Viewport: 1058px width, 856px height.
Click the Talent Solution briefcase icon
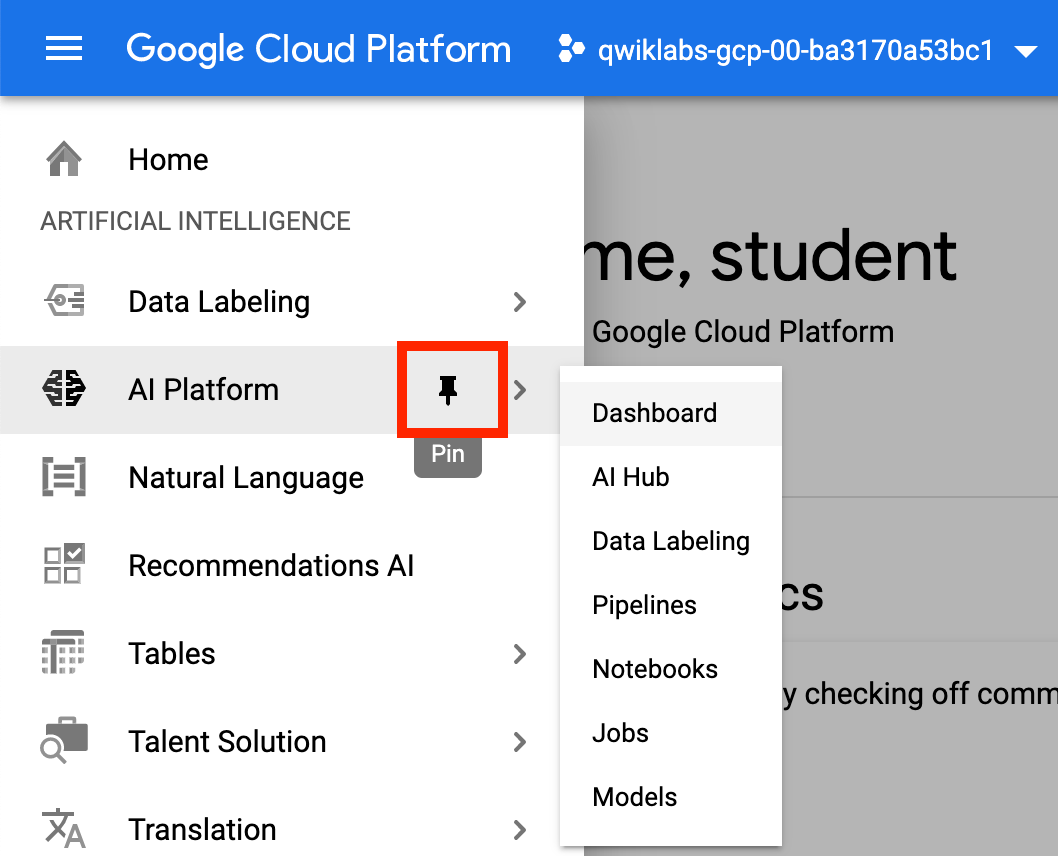point(64,740)
